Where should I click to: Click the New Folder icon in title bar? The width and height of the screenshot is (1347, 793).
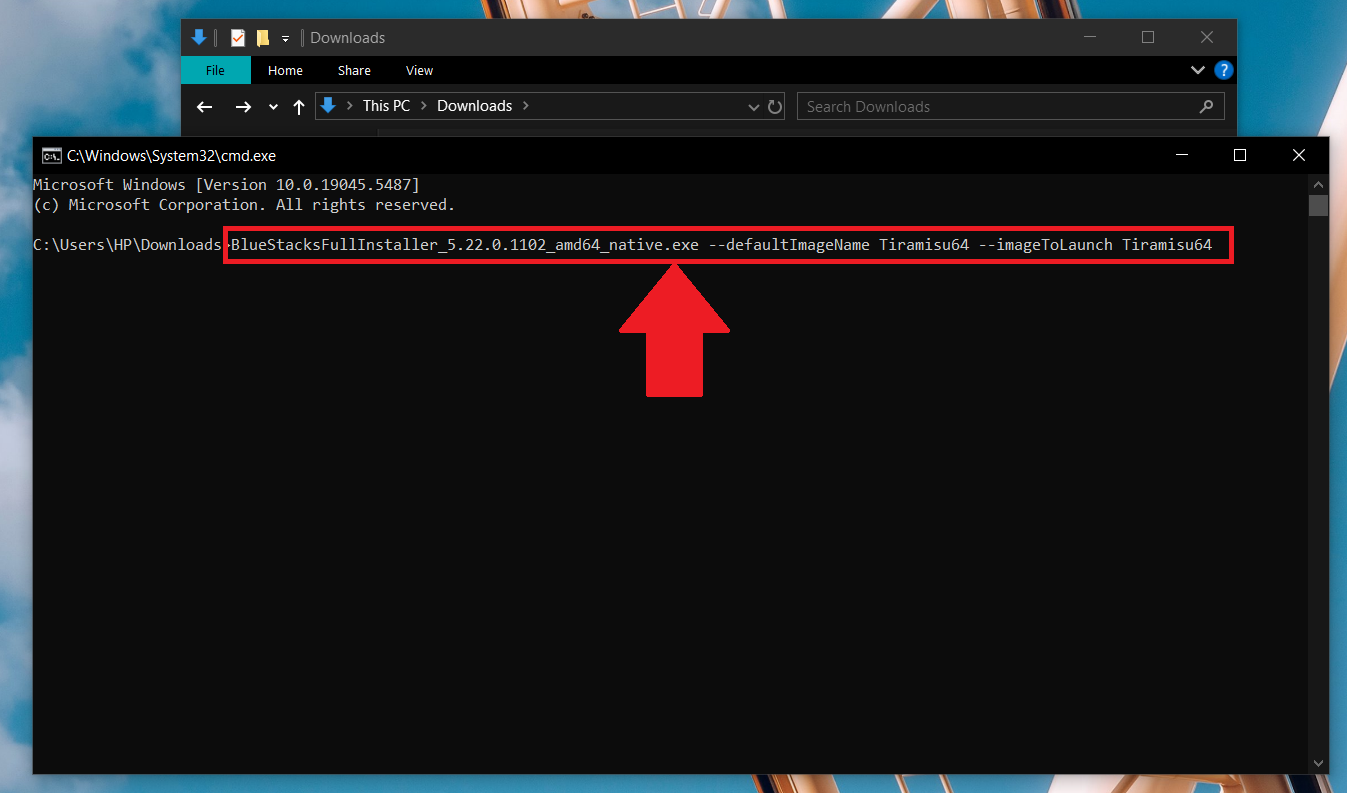point(263,38)
